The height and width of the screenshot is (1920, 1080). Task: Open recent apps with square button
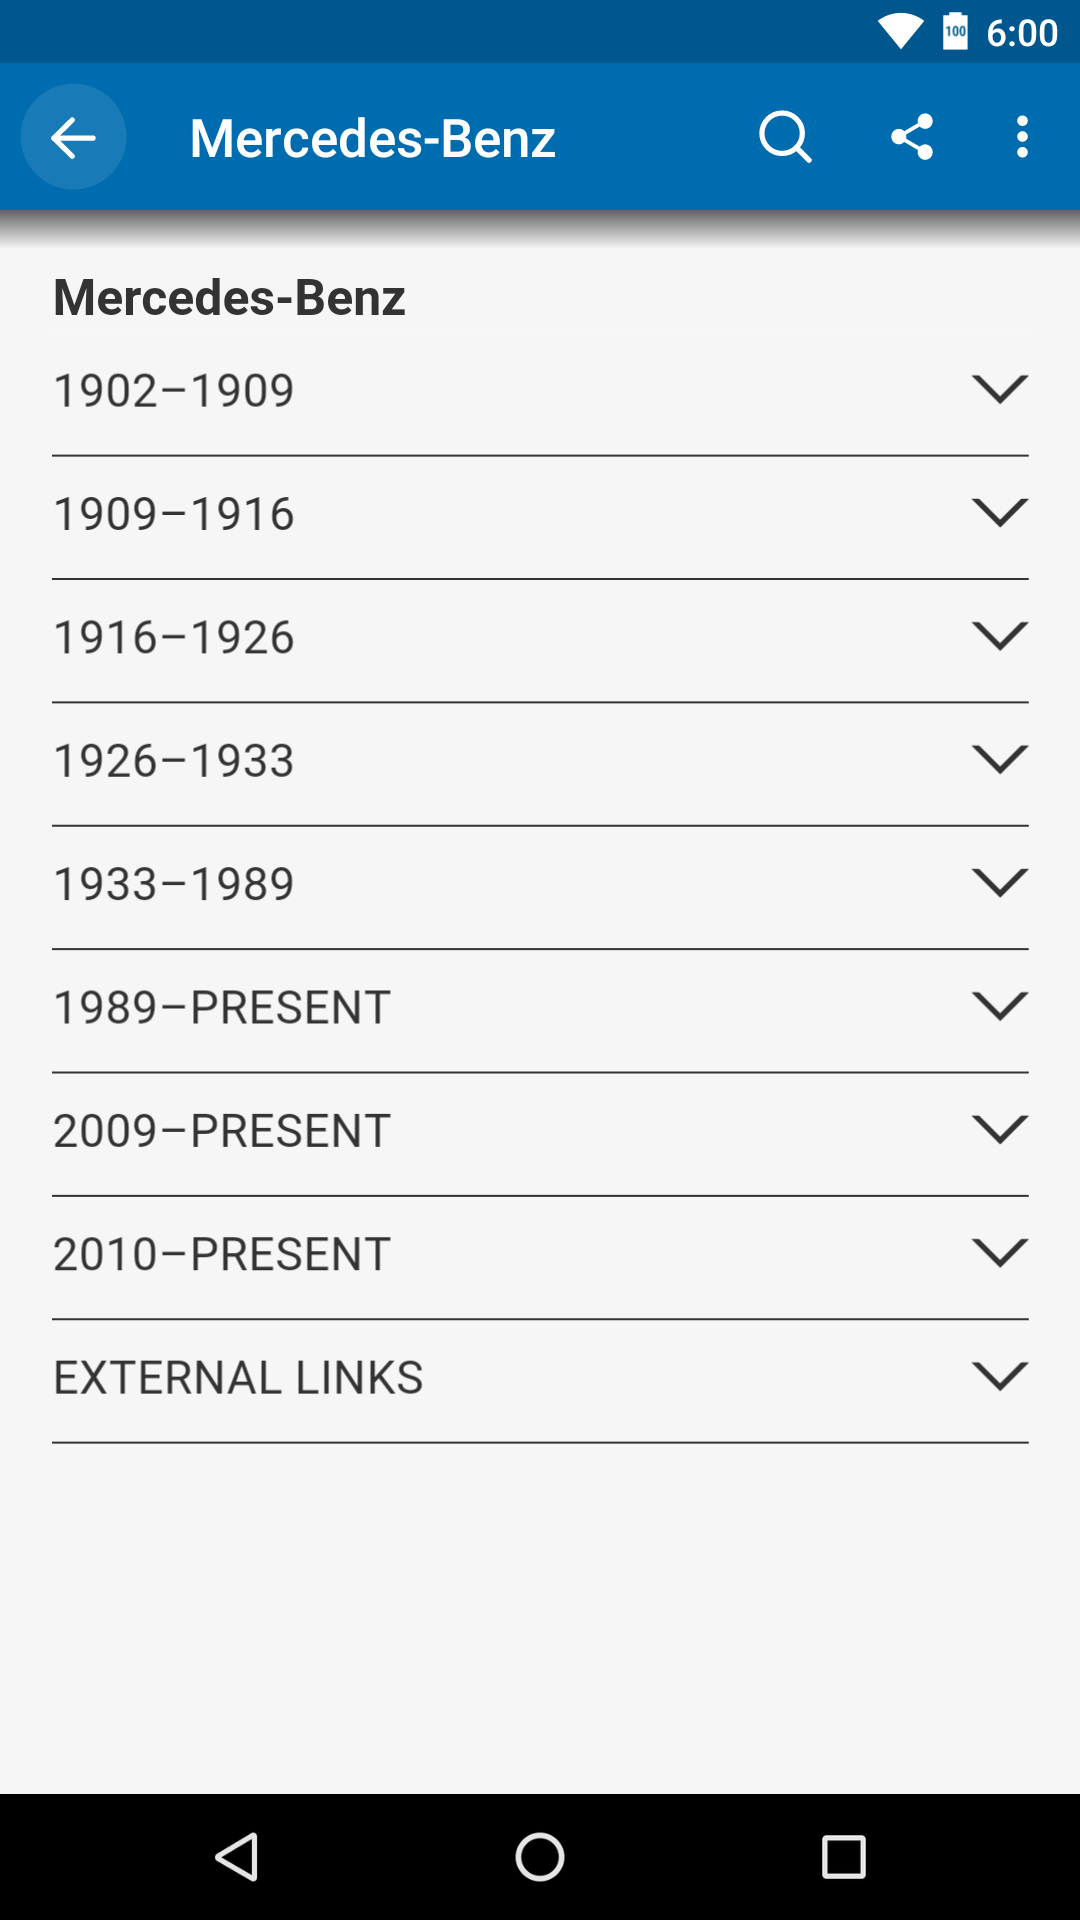(x=843, y=1857)
